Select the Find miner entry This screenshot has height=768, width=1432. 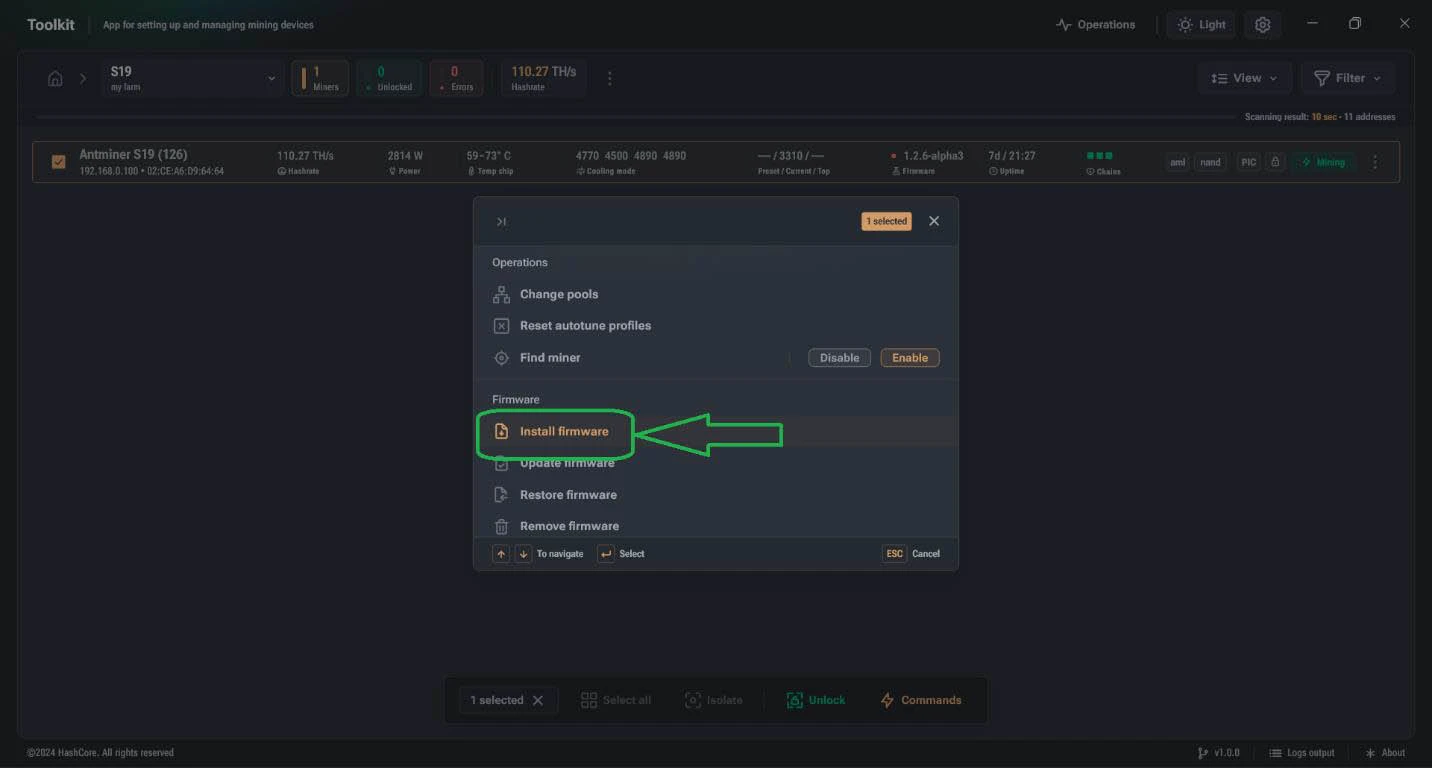pos(550,357)
